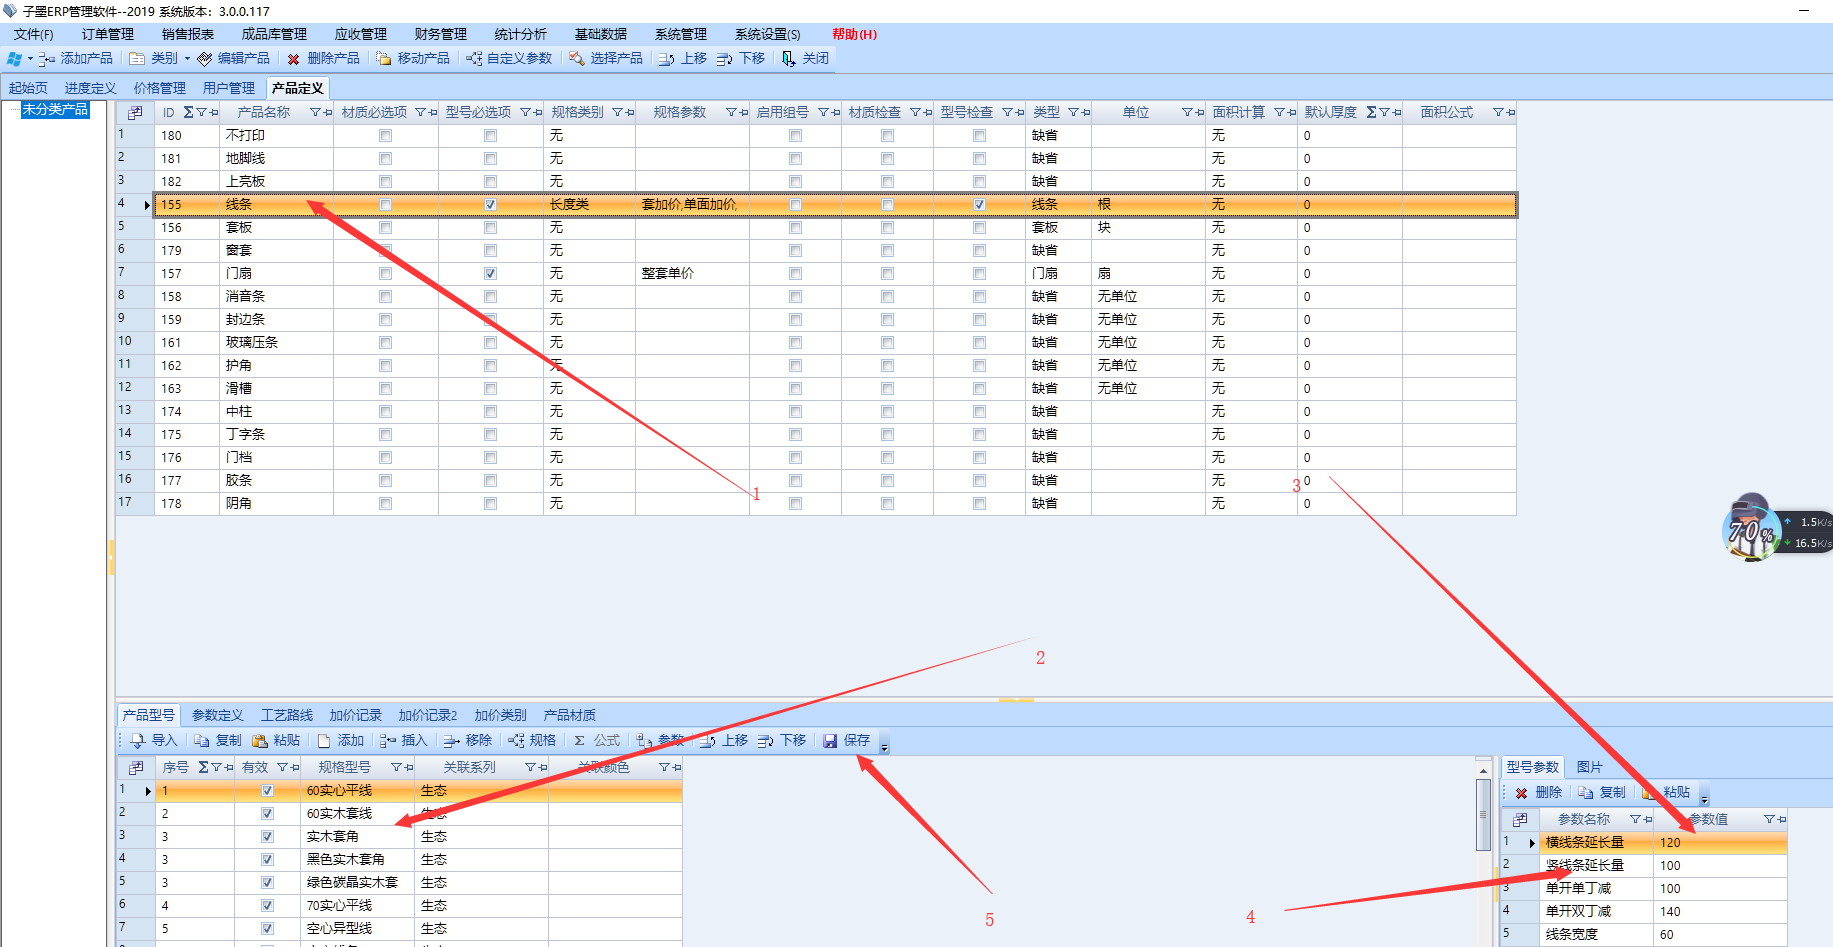
Task: Click 删除 in the 型号参数 panel
Action: pyautogui.click(x=1538, y=793)
